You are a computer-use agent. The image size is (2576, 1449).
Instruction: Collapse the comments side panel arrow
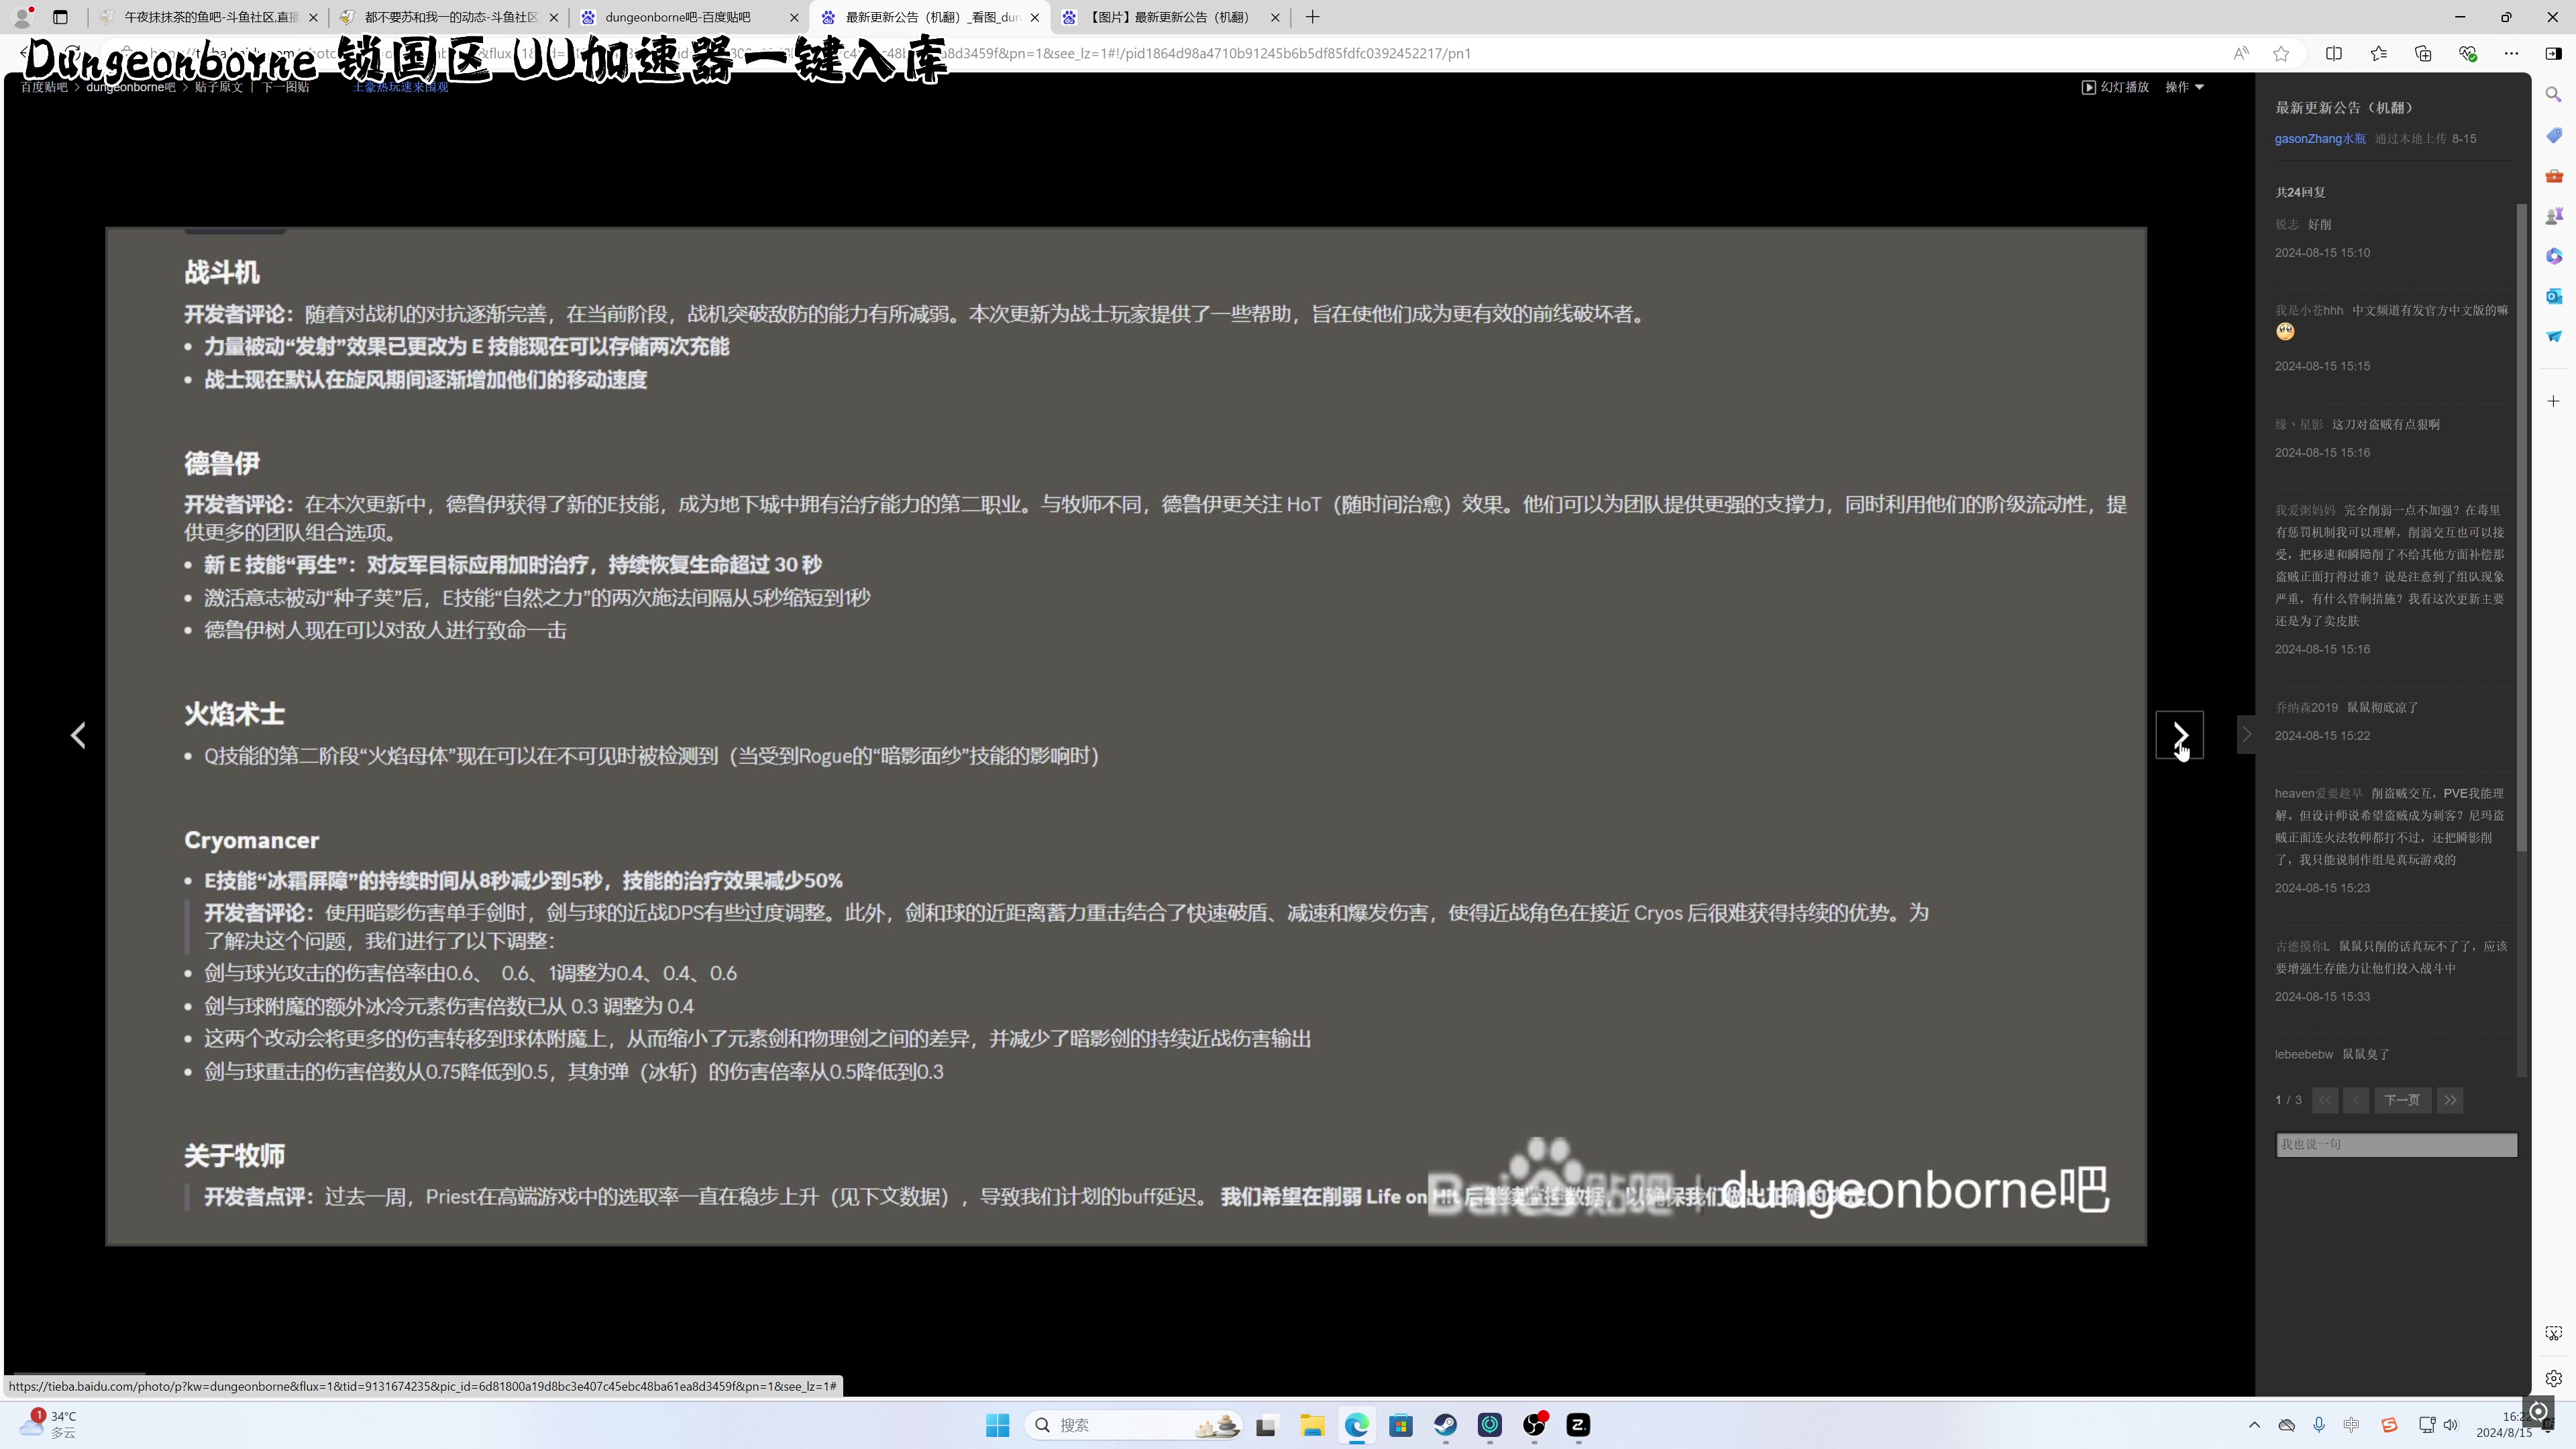tap(2246, 735)
